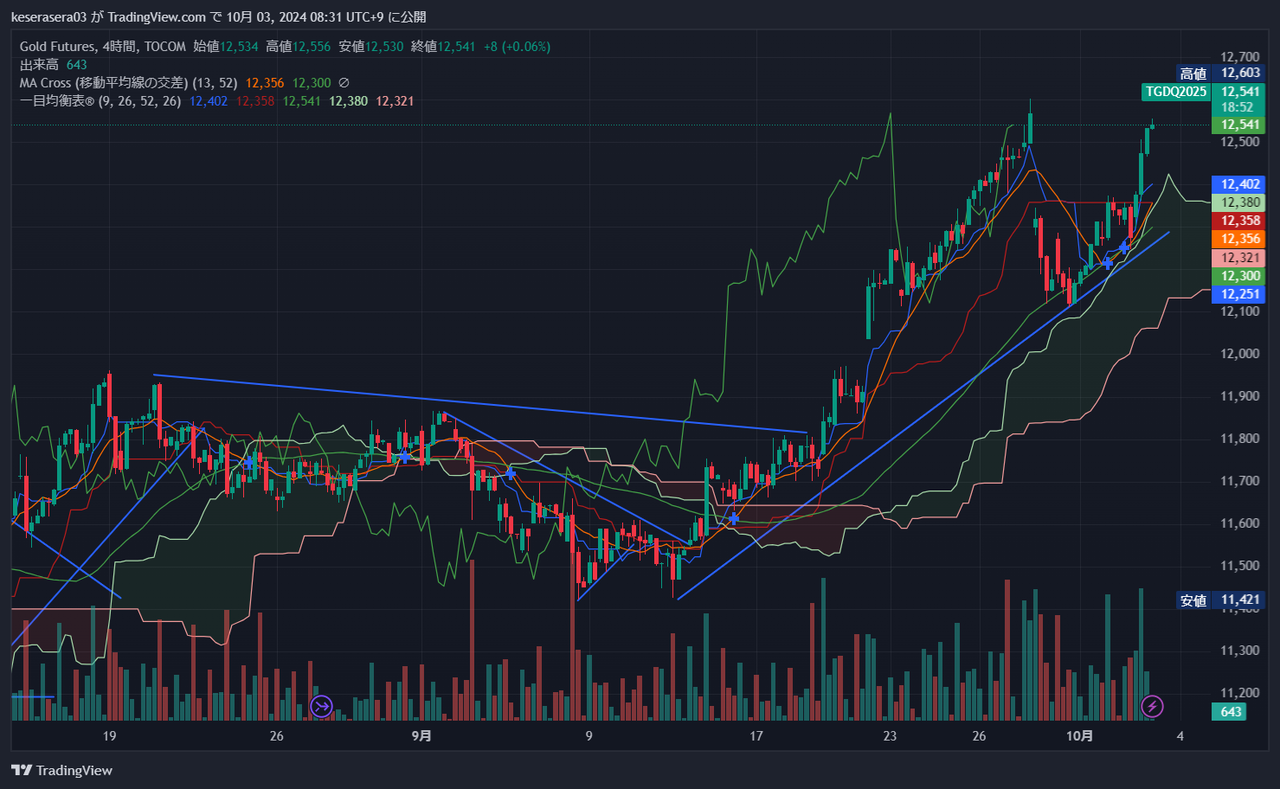1280x789 pixels.
Task: Open the TradingView logo at bottom left
Action: click(x=62, y=770)
